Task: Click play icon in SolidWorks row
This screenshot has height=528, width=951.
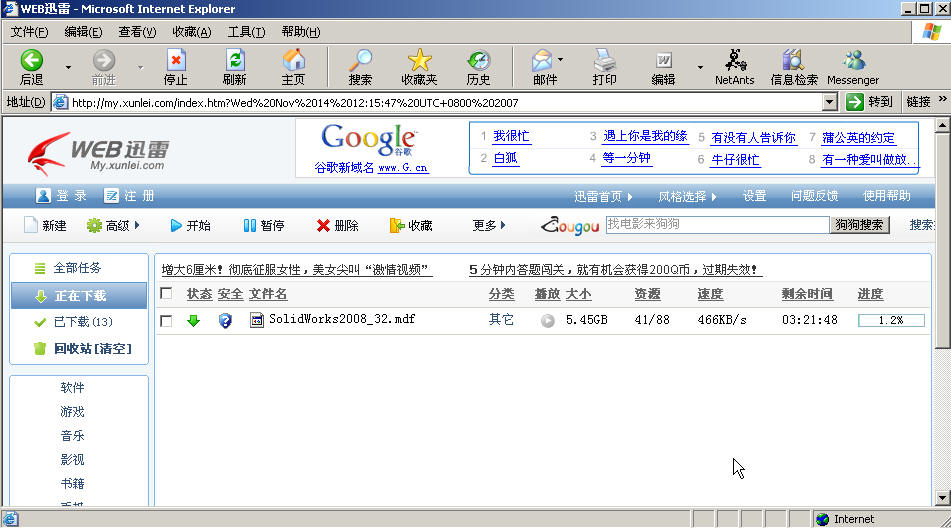Action: click(x=548, y=321)
